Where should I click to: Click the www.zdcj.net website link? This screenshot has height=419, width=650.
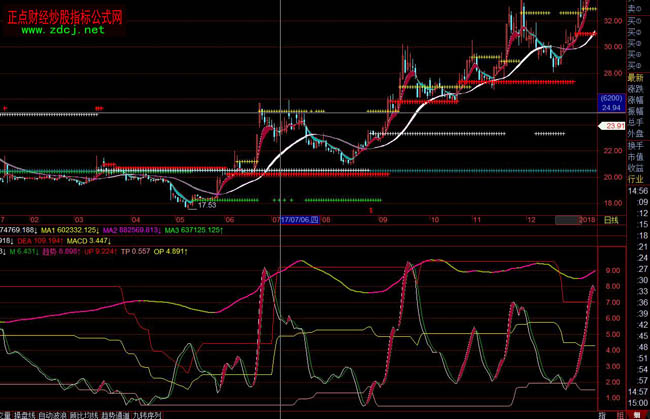(63, 31)
